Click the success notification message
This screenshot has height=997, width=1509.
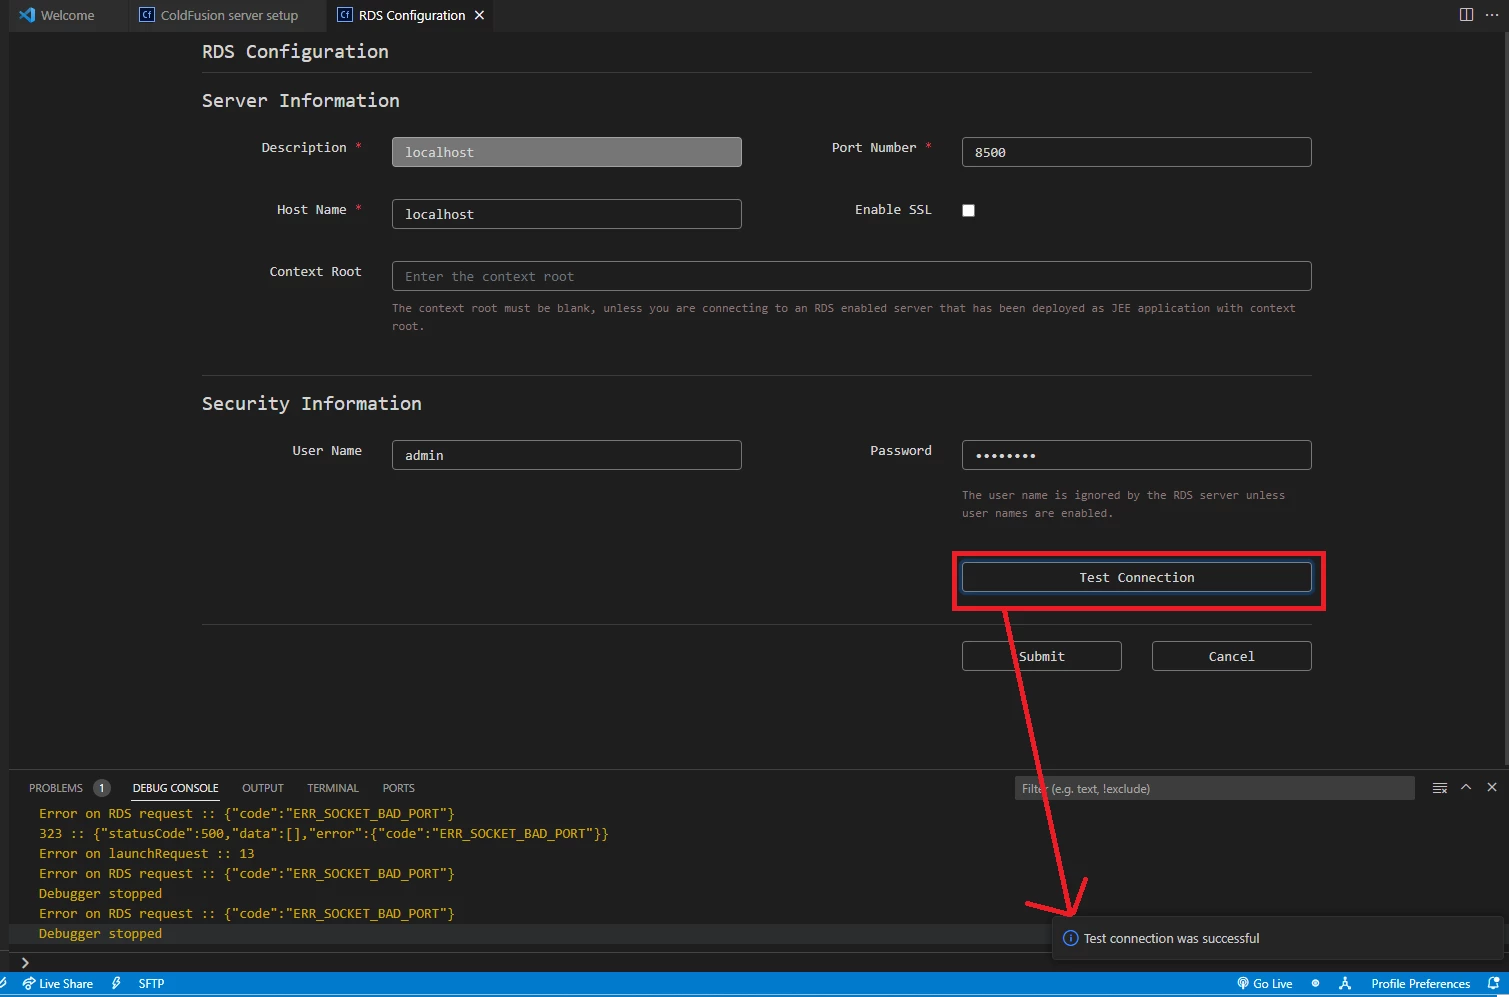point(1171,938)
